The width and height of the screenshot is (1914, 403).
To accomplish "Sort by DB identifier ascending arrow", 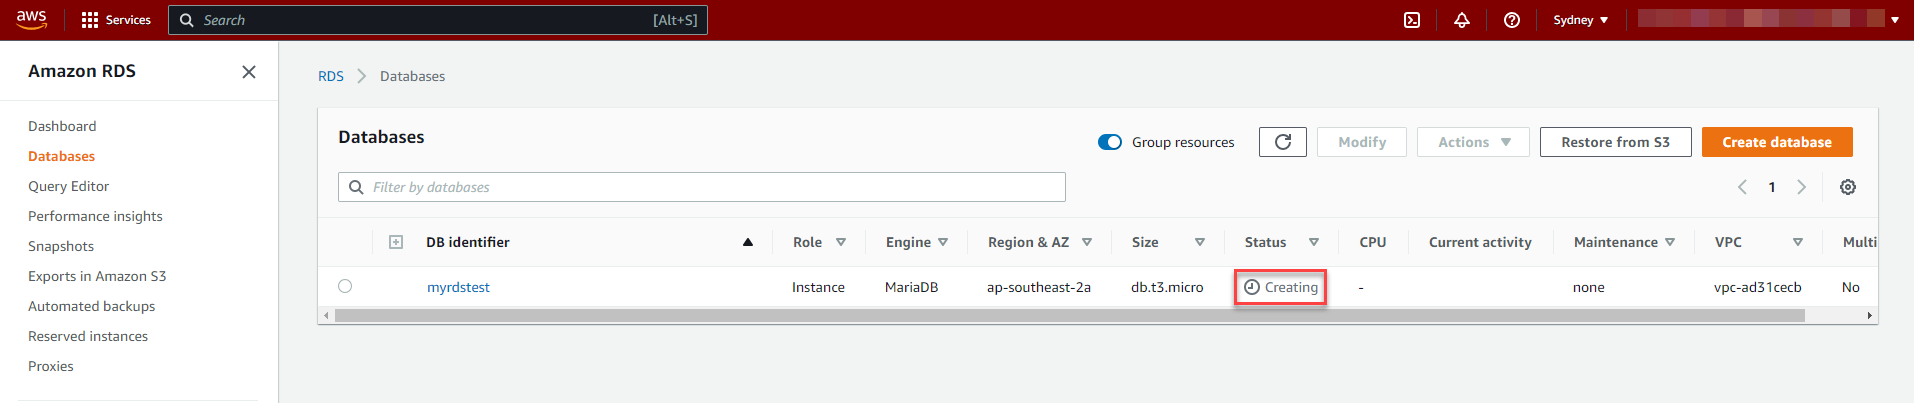I will click(x=748, y=242).
